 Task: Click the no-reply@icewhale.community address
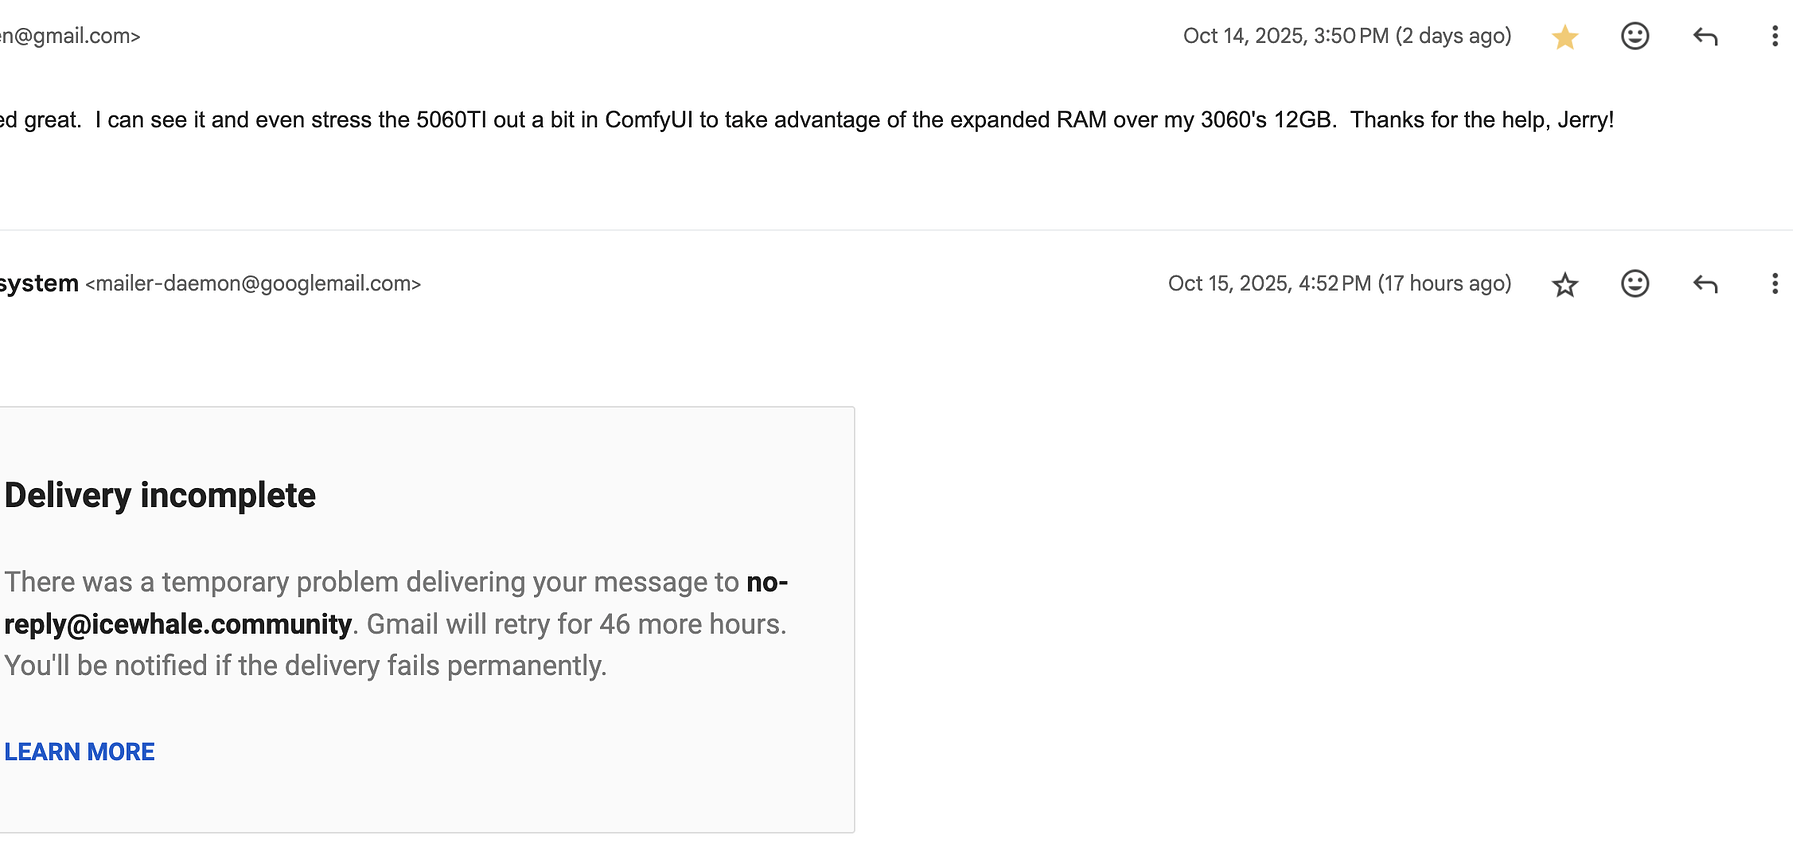point(178,624)
